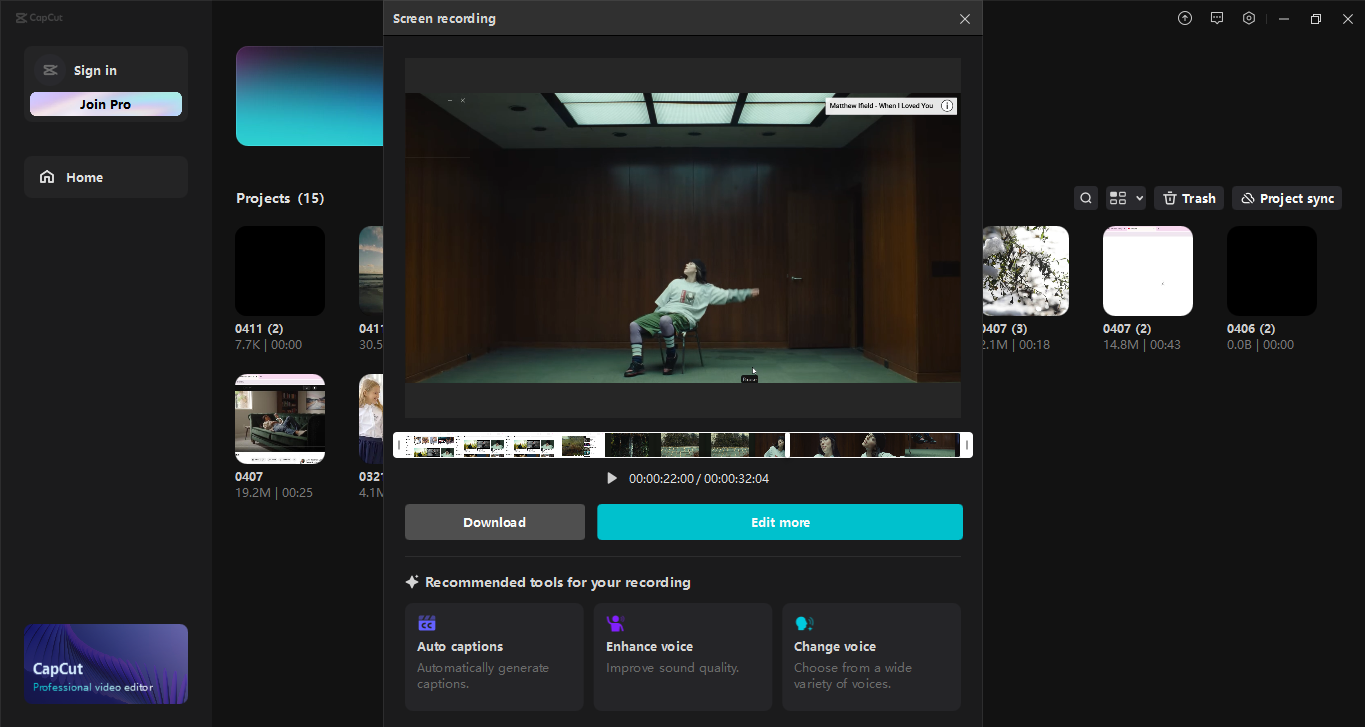Open the project search icon
1365x727 pixels.
click(x=1086, y=198)
